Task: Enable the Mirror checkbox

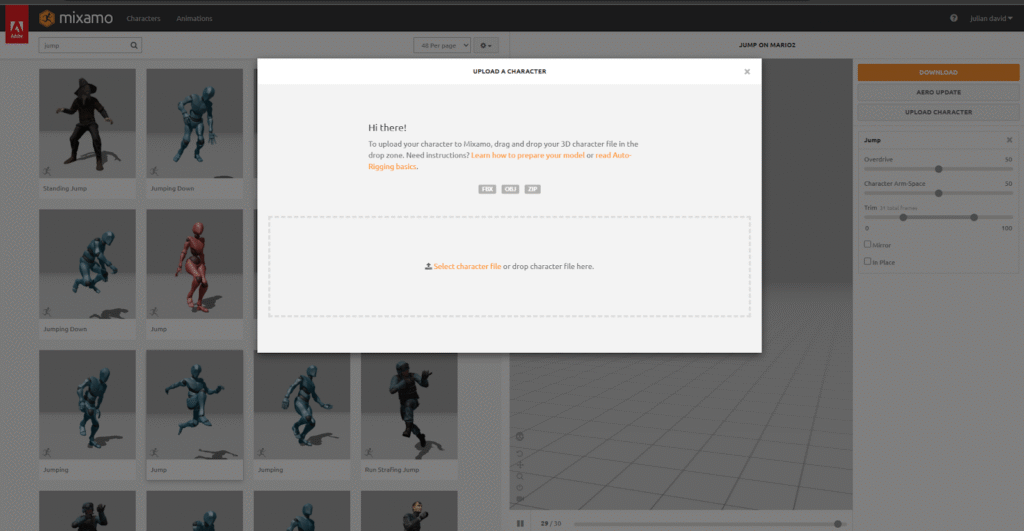Action: point(867,244)
